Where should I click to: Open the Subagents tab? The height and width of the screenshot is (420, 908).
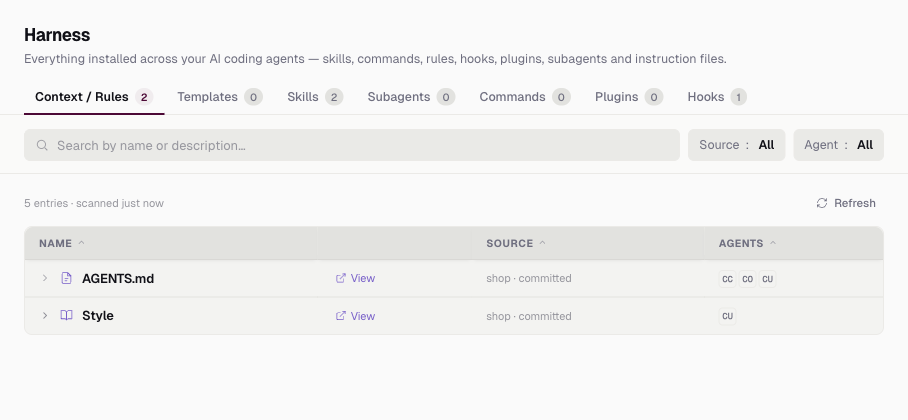411,97
